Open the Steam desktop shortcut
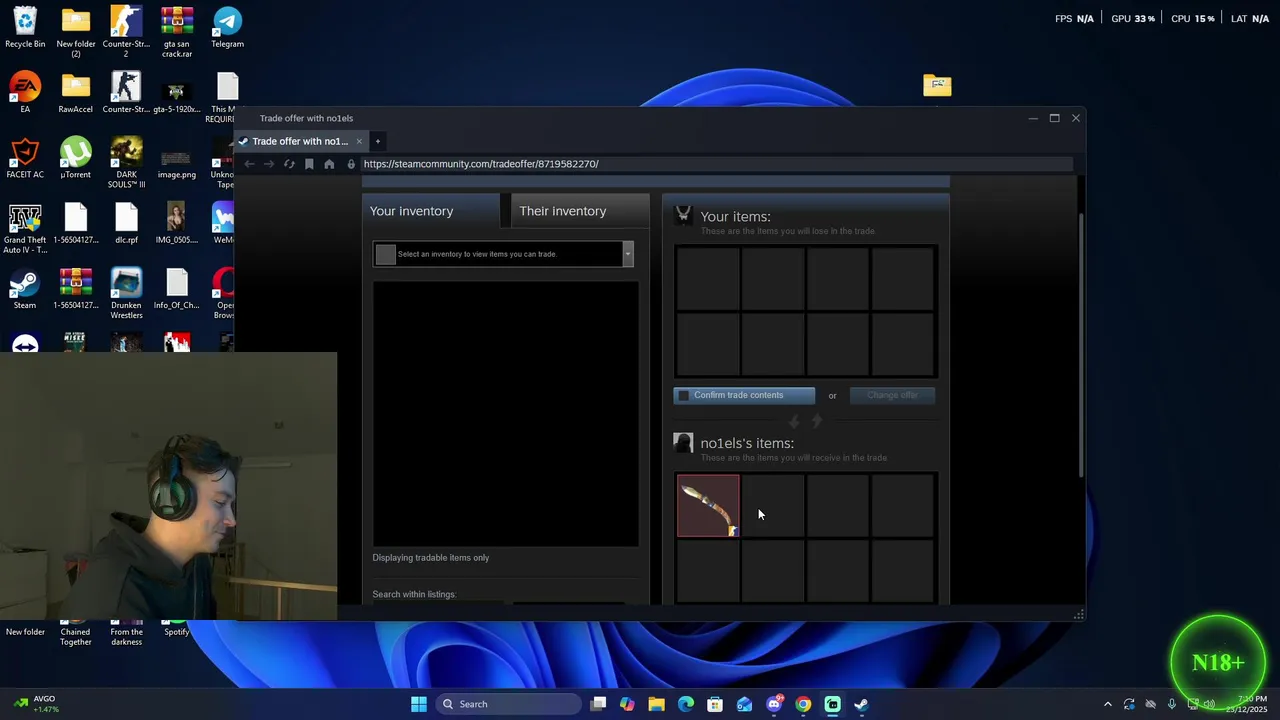Image resolution: width=1280 pixels, height=720 pixels. [x=25, y=289]
